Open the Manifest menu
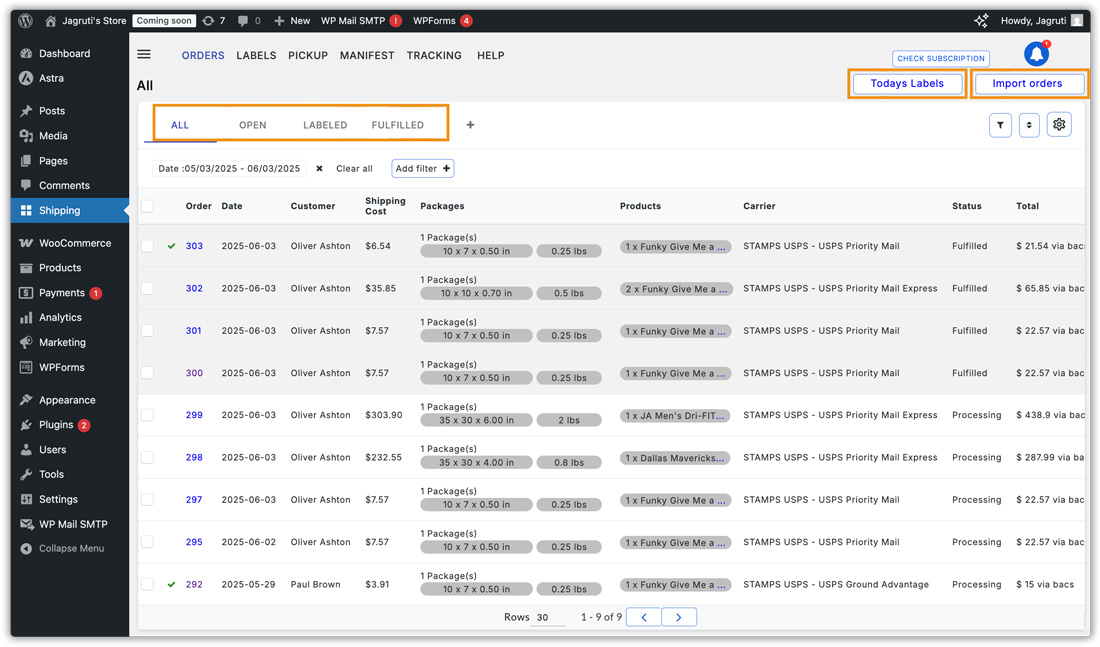 point(367,55)
